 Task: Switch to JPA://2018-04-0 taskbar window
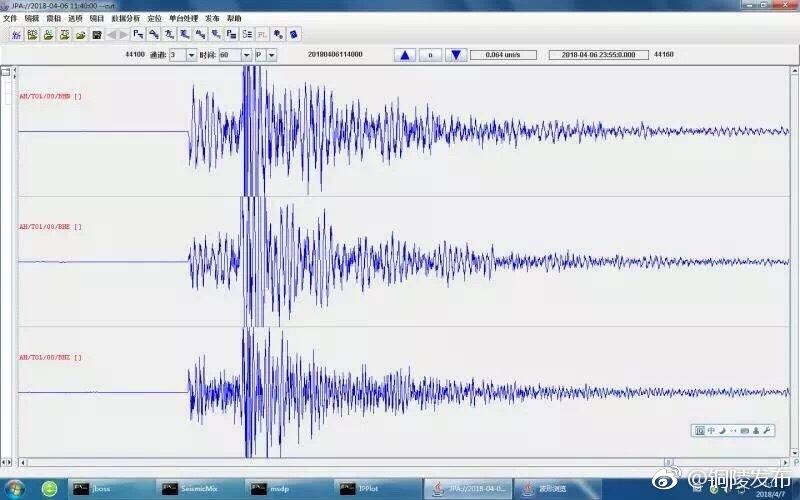point(468,489)
